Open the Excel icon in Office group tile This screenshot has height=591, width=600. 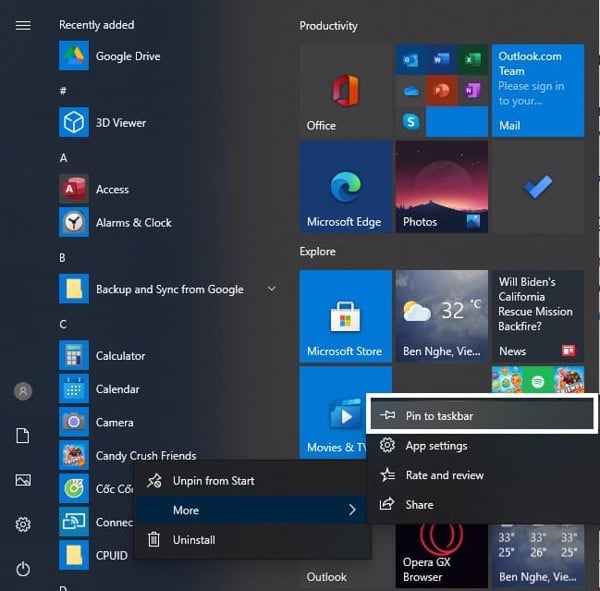(473, 60)
